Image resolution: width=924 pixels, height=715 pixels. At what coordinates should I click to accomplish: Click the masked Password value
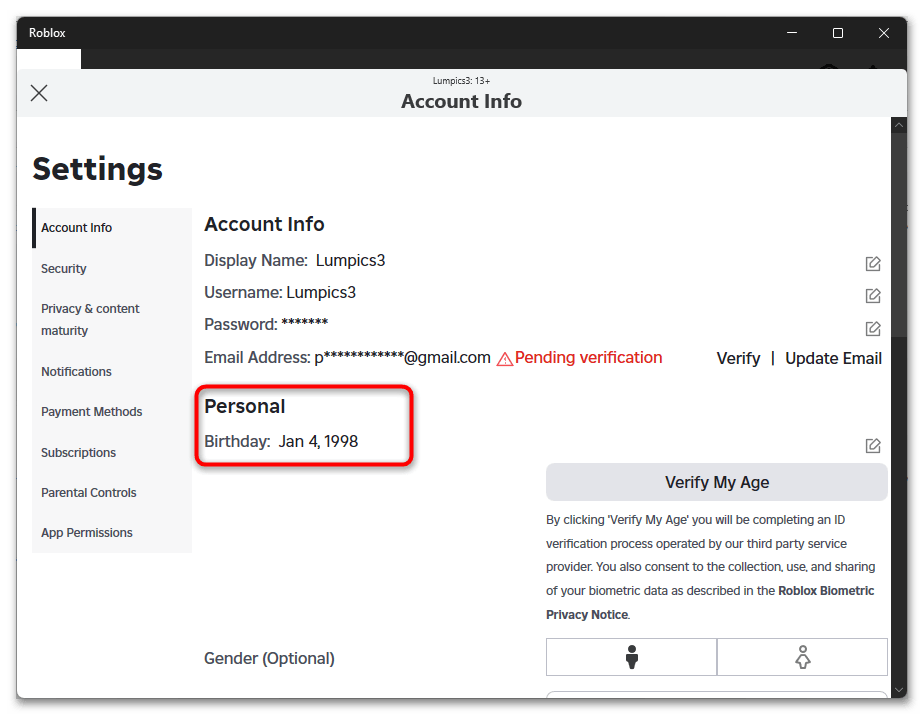[x=305, y=323]
